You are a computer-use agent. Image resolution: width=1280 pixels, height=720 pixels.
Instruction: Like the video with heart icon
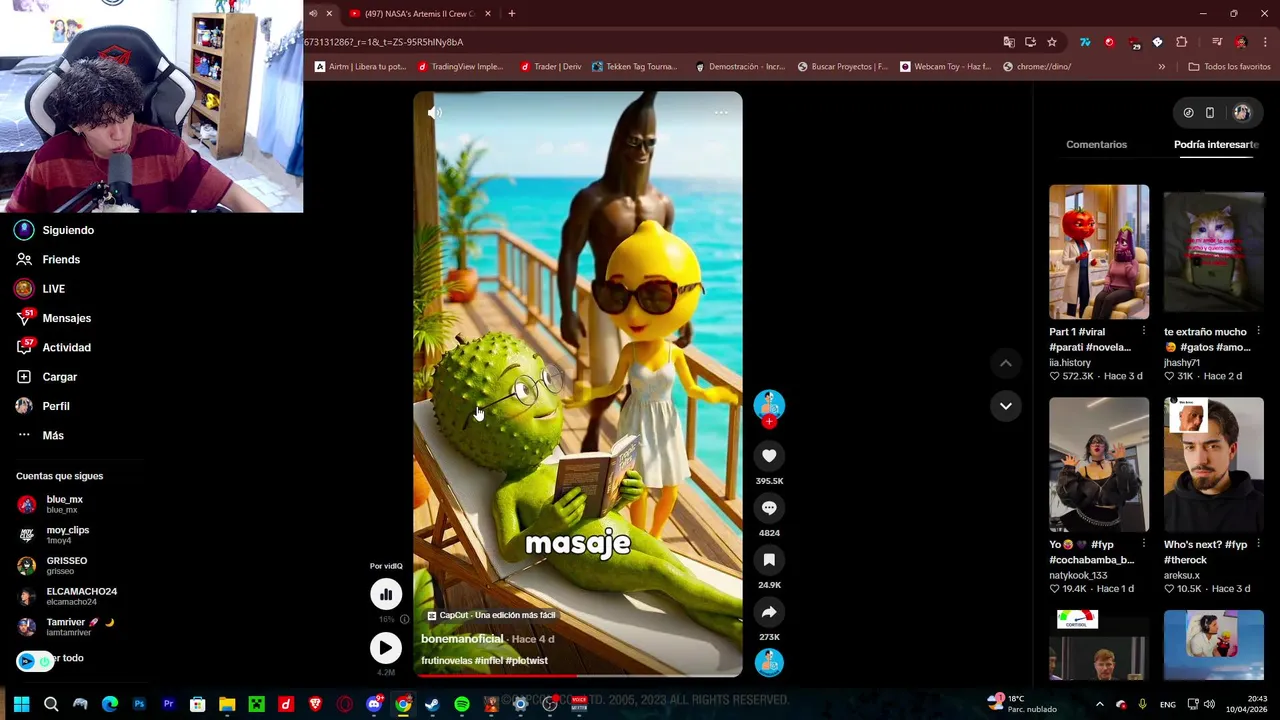769,456
